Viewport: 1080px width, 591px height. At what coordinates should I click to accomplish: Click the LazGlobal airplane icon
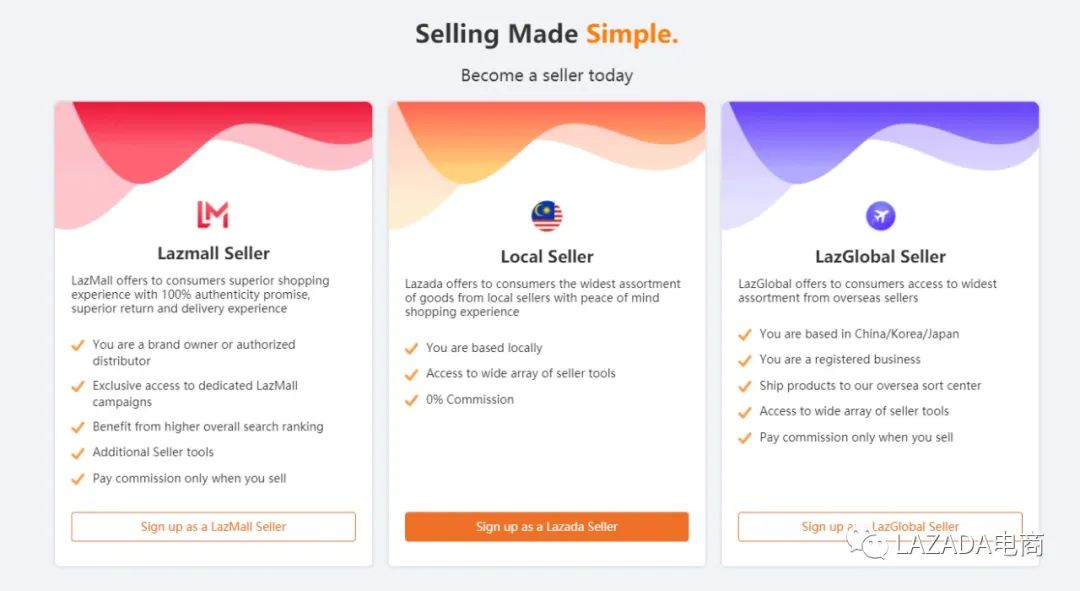pos(880,215)
